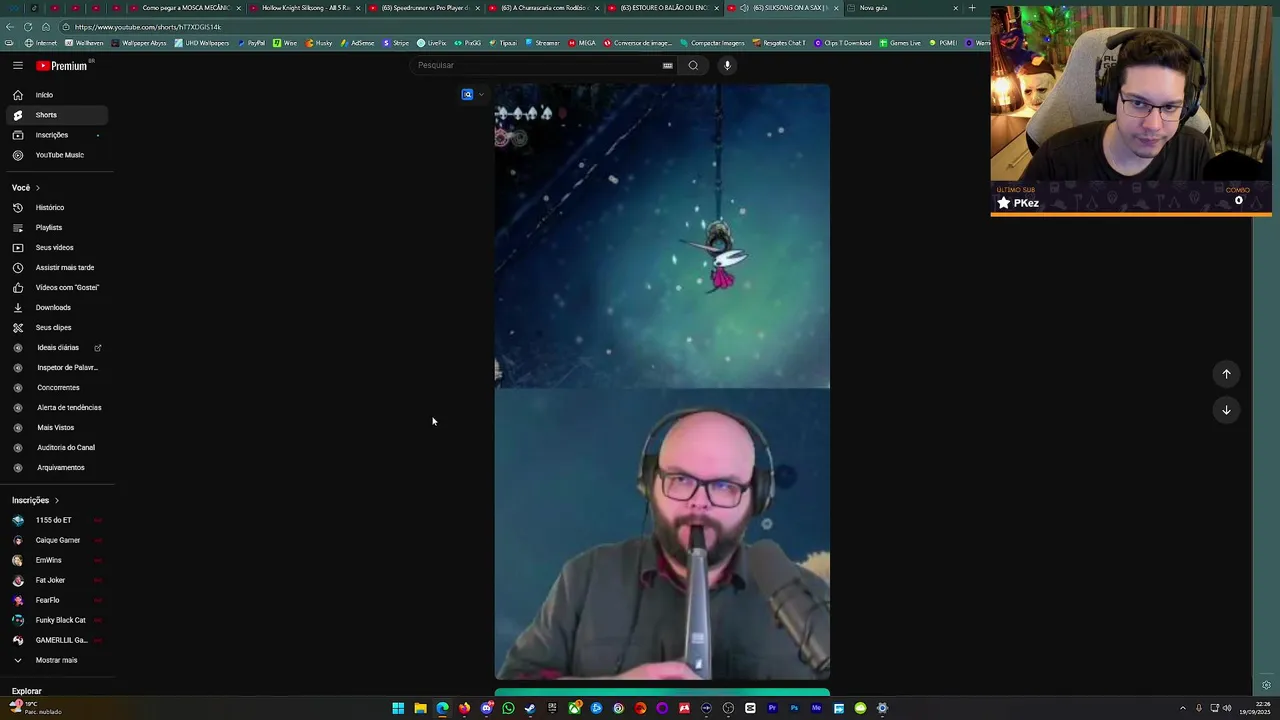Open Playlists in the sidebar

coord(55,228)
